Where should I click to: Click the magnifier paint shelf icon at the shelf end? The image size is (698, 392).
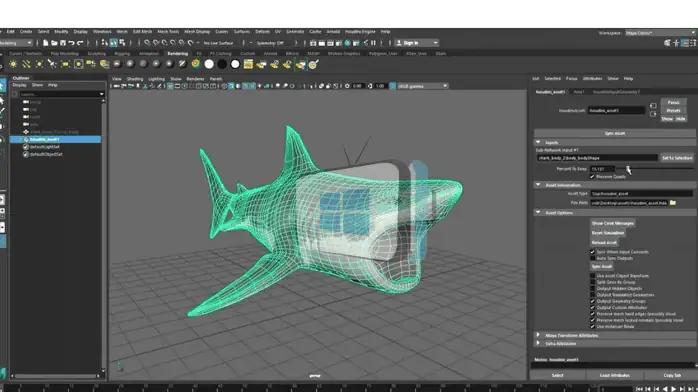click(x=313, y=64)
